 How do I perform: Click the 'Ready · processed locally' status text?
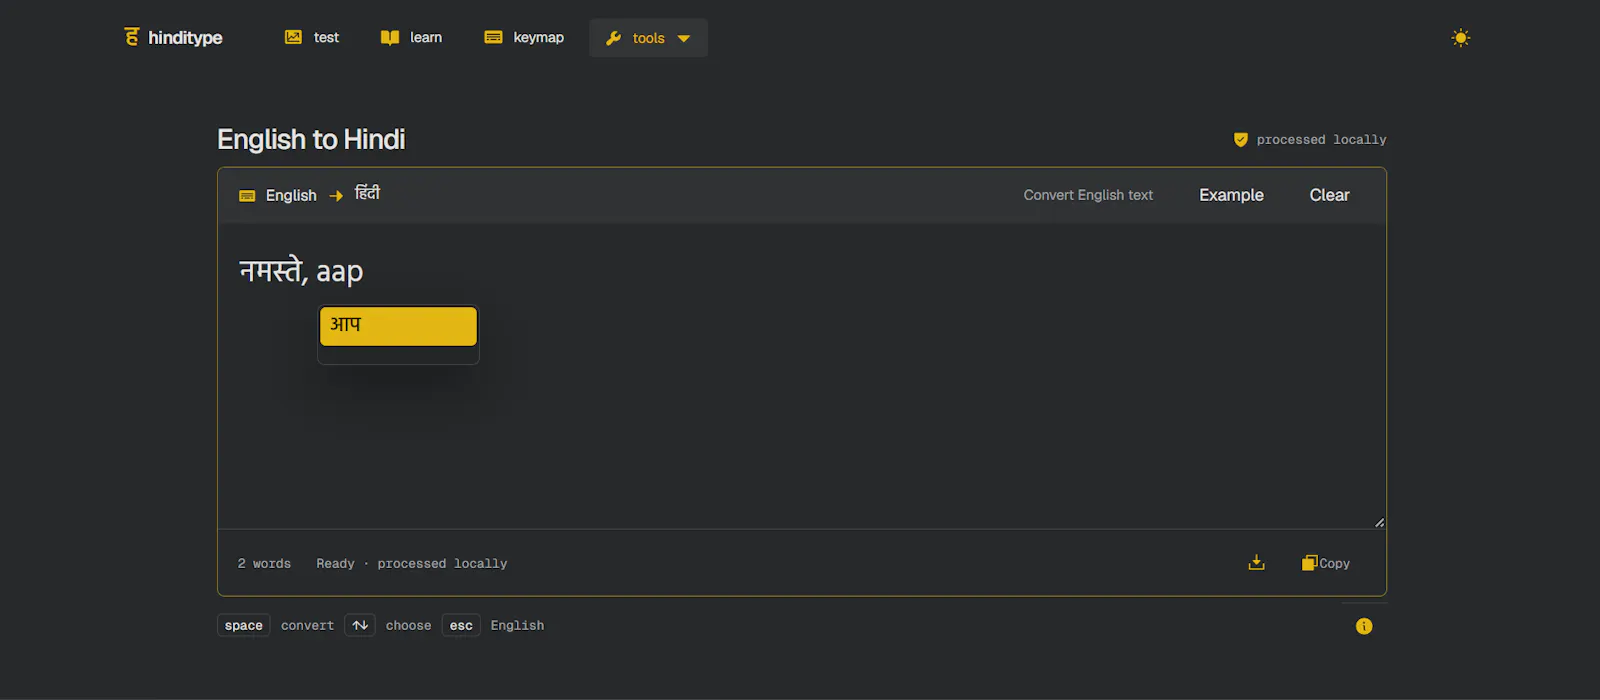pyautogui.click(x=412, y=564)
